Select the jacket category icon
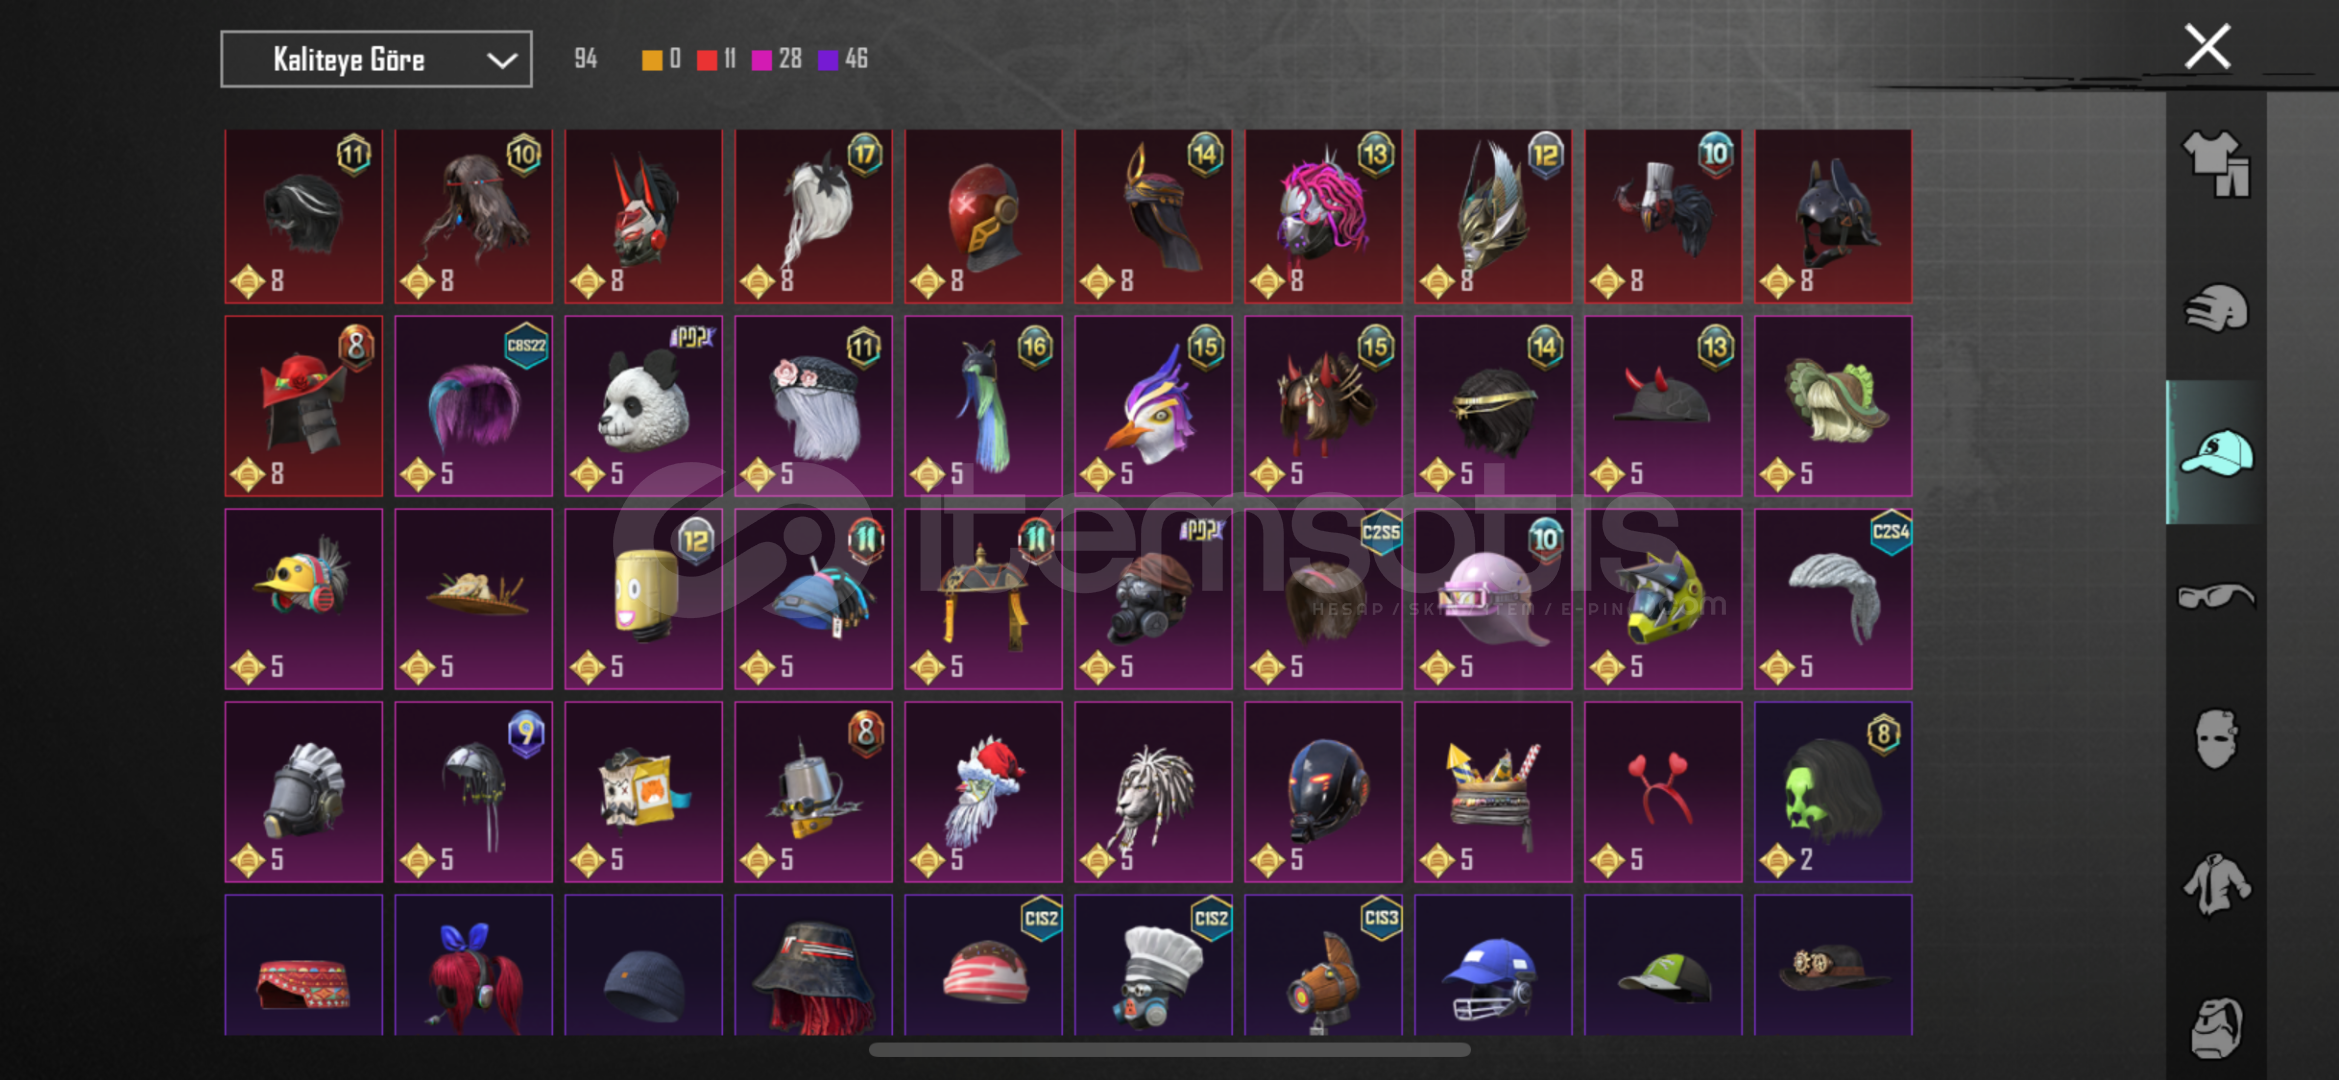Image resolution: width=2339 pixels, height=1080 pixels. (2216, 884)
